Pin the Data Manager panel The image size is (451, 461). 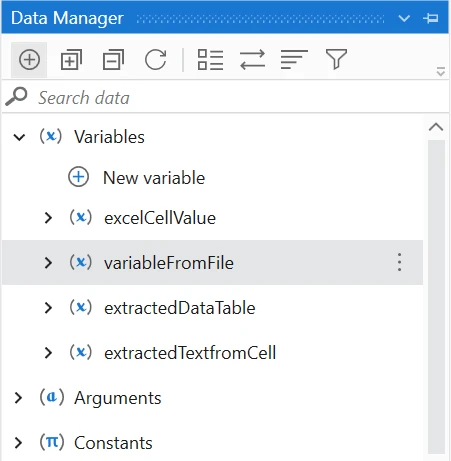431,18
